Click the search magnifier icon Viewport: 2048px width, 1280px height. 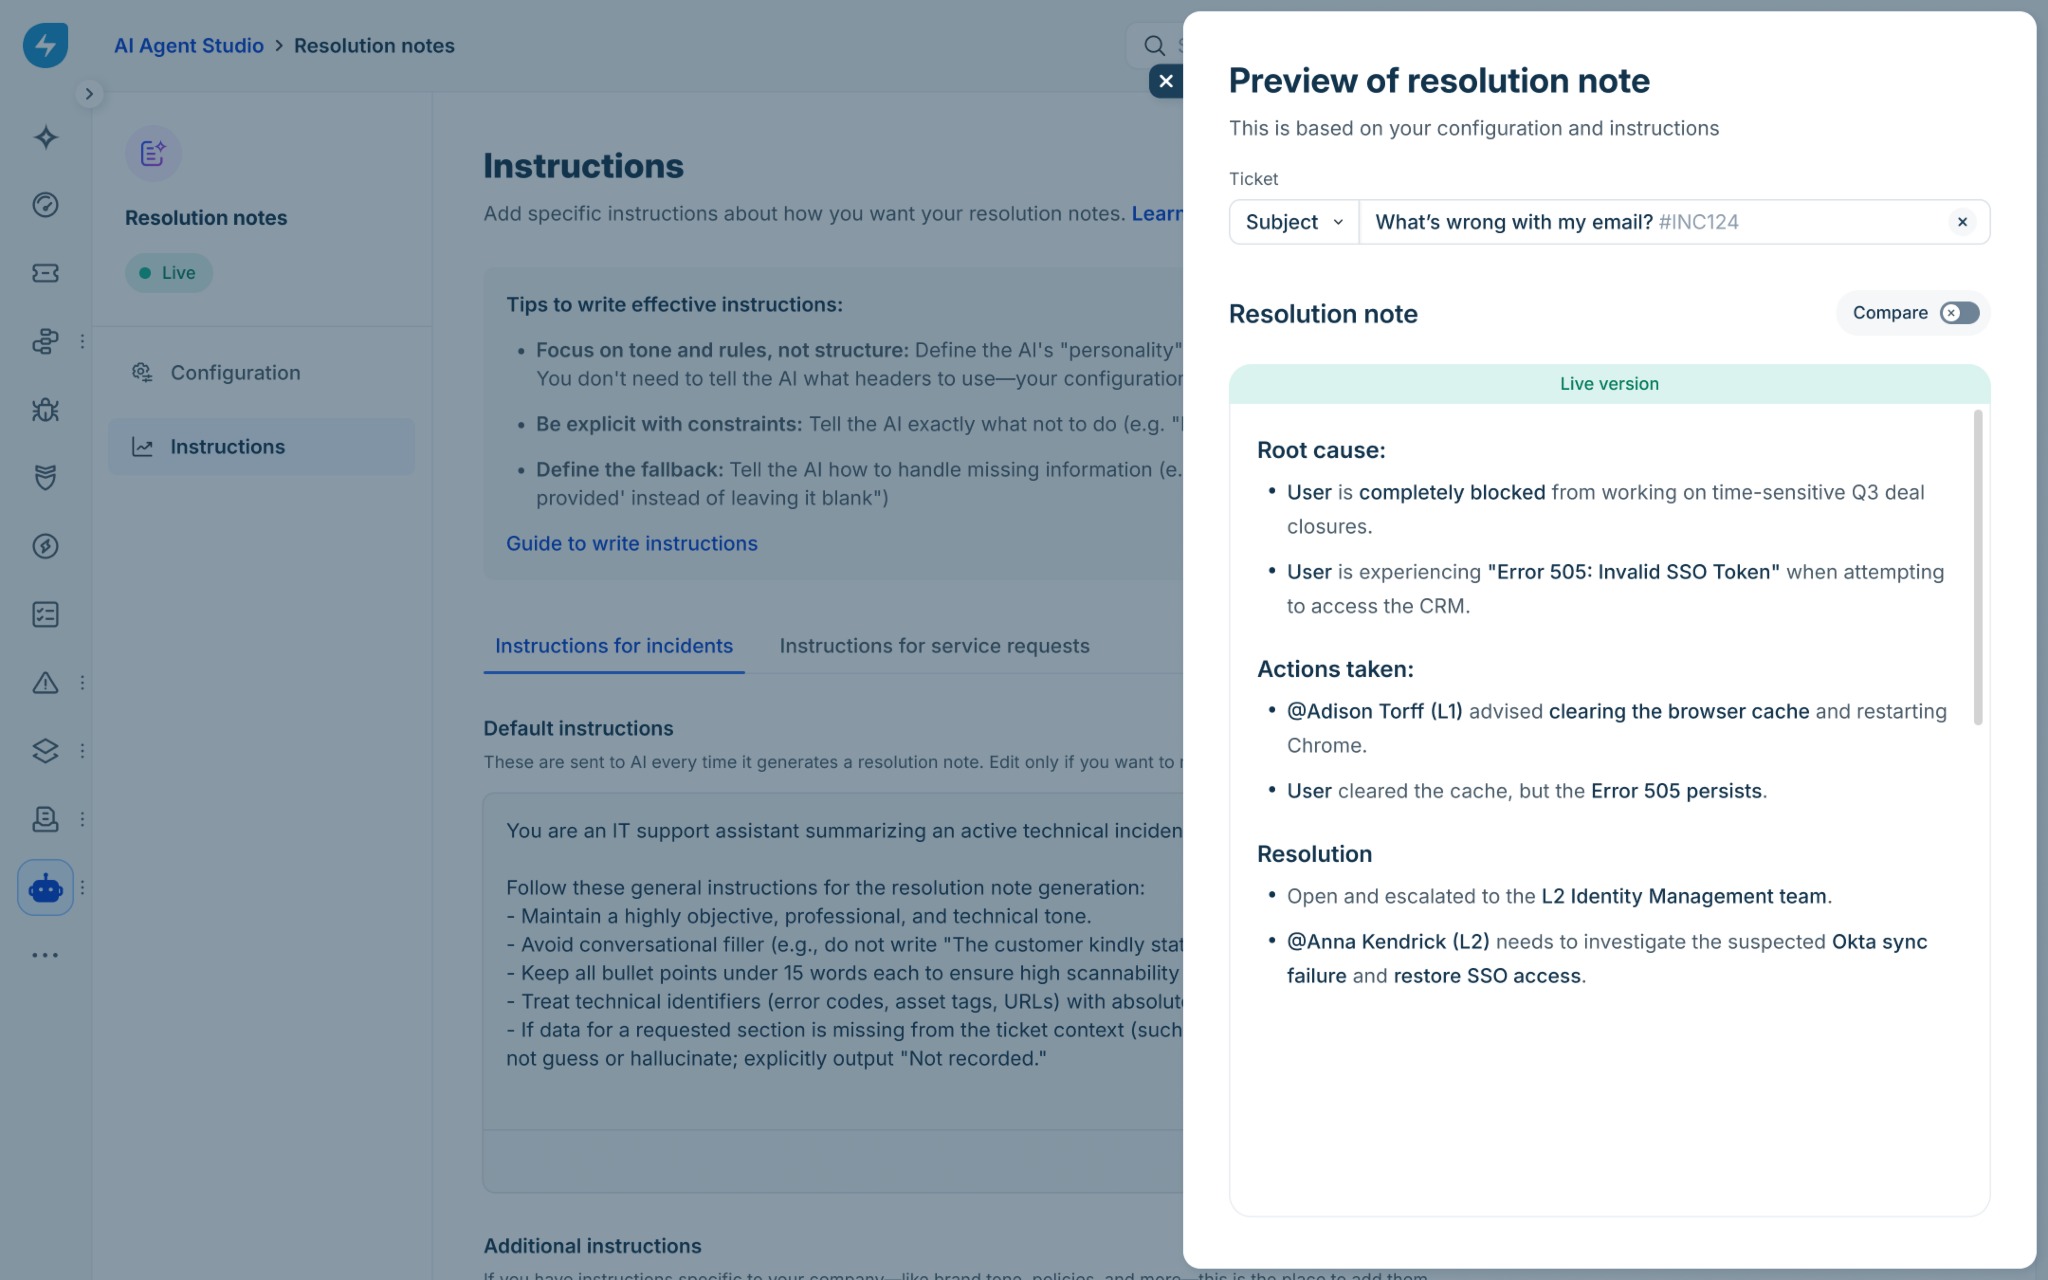click(x=1154, y=45)
